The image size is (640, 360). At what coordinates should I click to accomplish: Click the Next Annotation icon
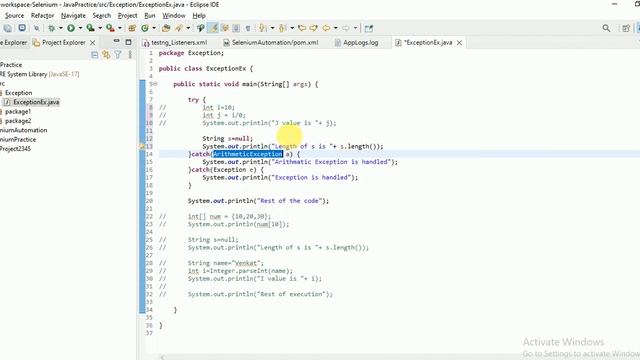click(262, 28)
